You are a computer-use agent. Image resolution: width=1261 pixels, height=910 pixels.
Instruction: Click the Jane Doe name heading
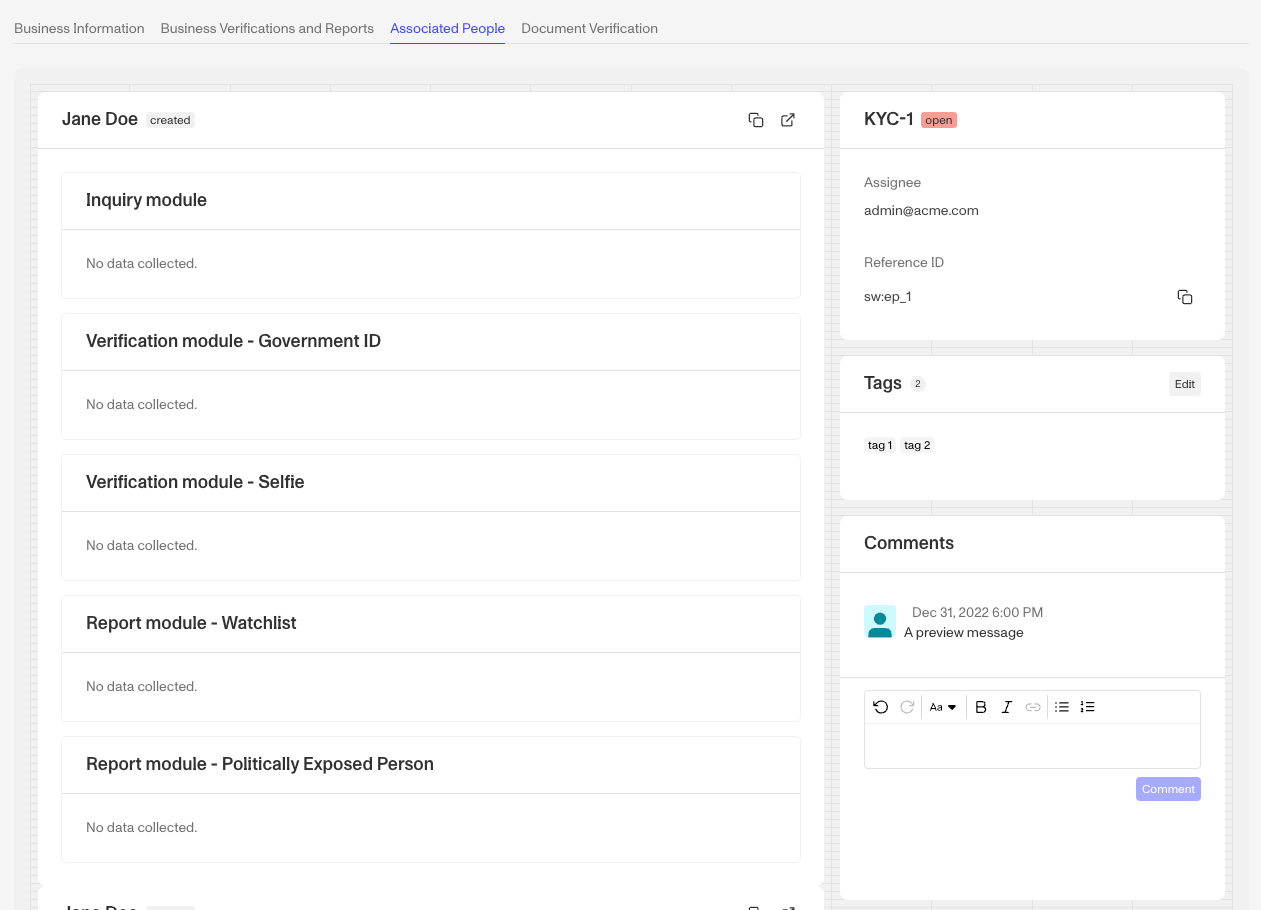coord(100,119)
